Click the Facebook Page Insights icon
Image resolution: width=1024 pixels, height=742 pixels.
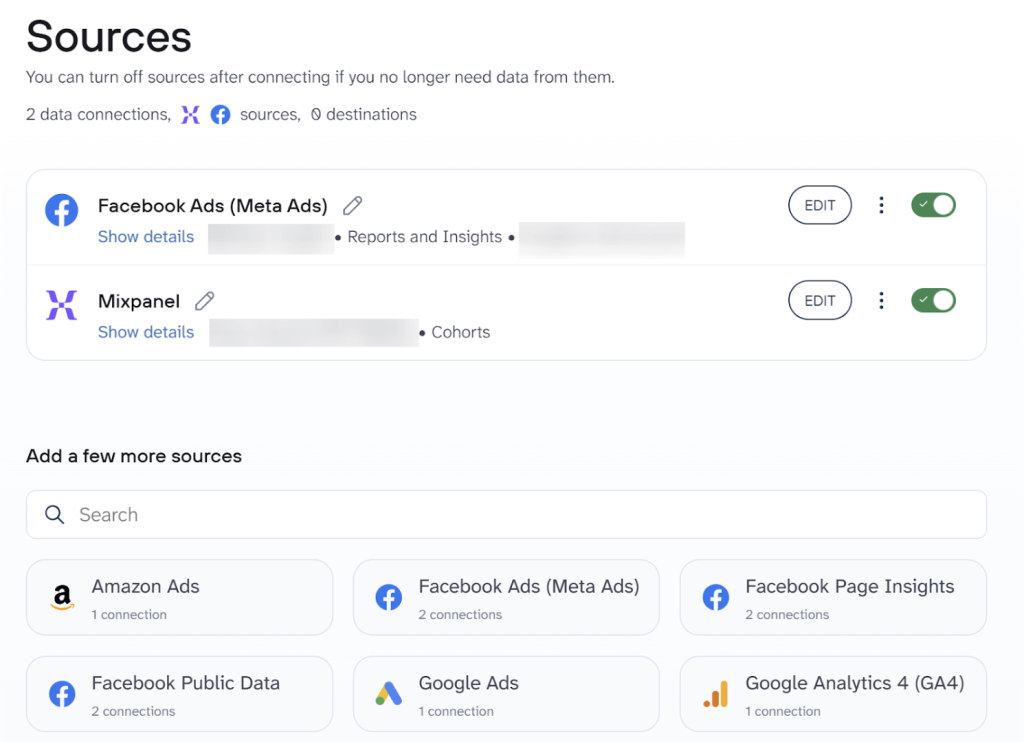(716, 597)
